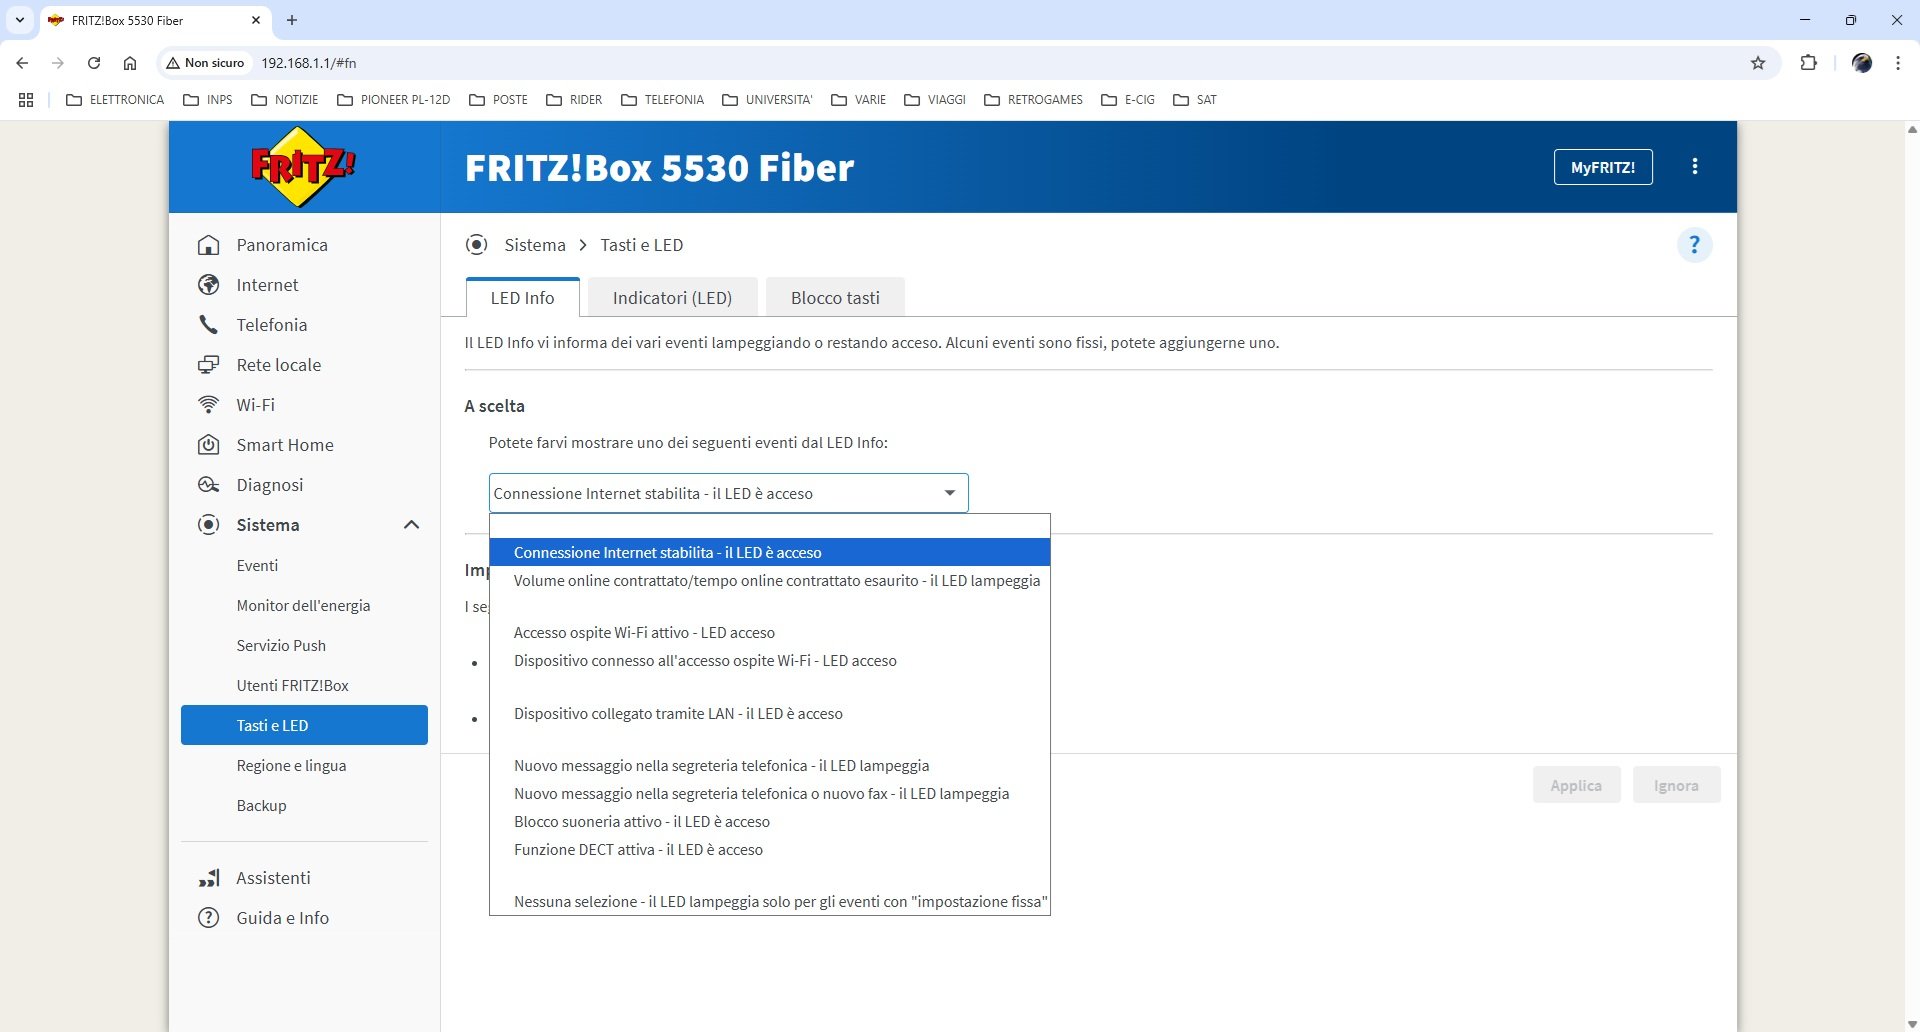
Task: Select 'Blocco suoneria attivo' option
Action: 770,822
